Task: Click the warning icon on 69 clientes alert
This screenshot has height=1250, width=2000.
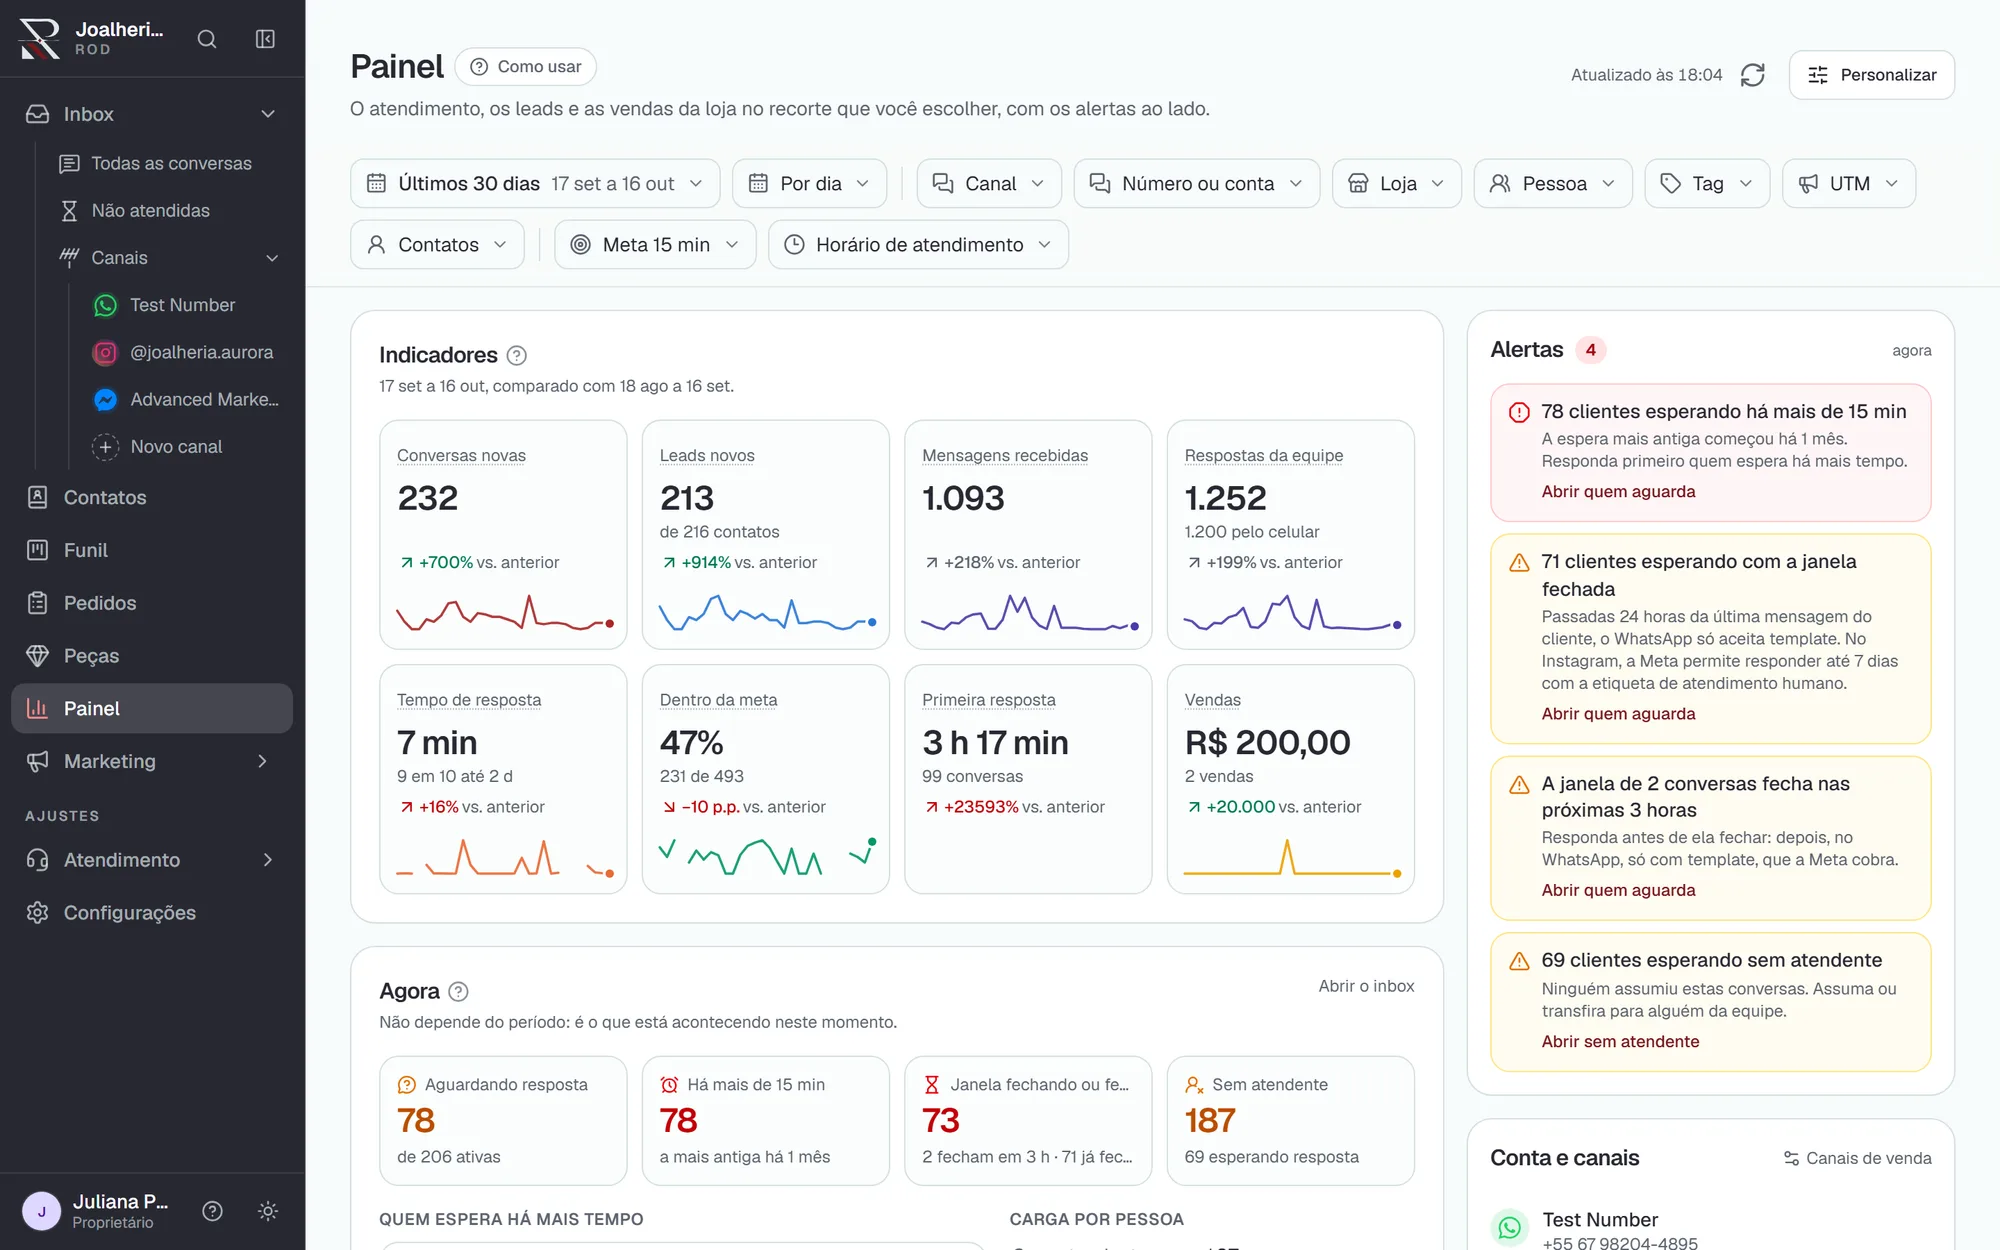Action: pyautogui.click(x=1519, y=961)
